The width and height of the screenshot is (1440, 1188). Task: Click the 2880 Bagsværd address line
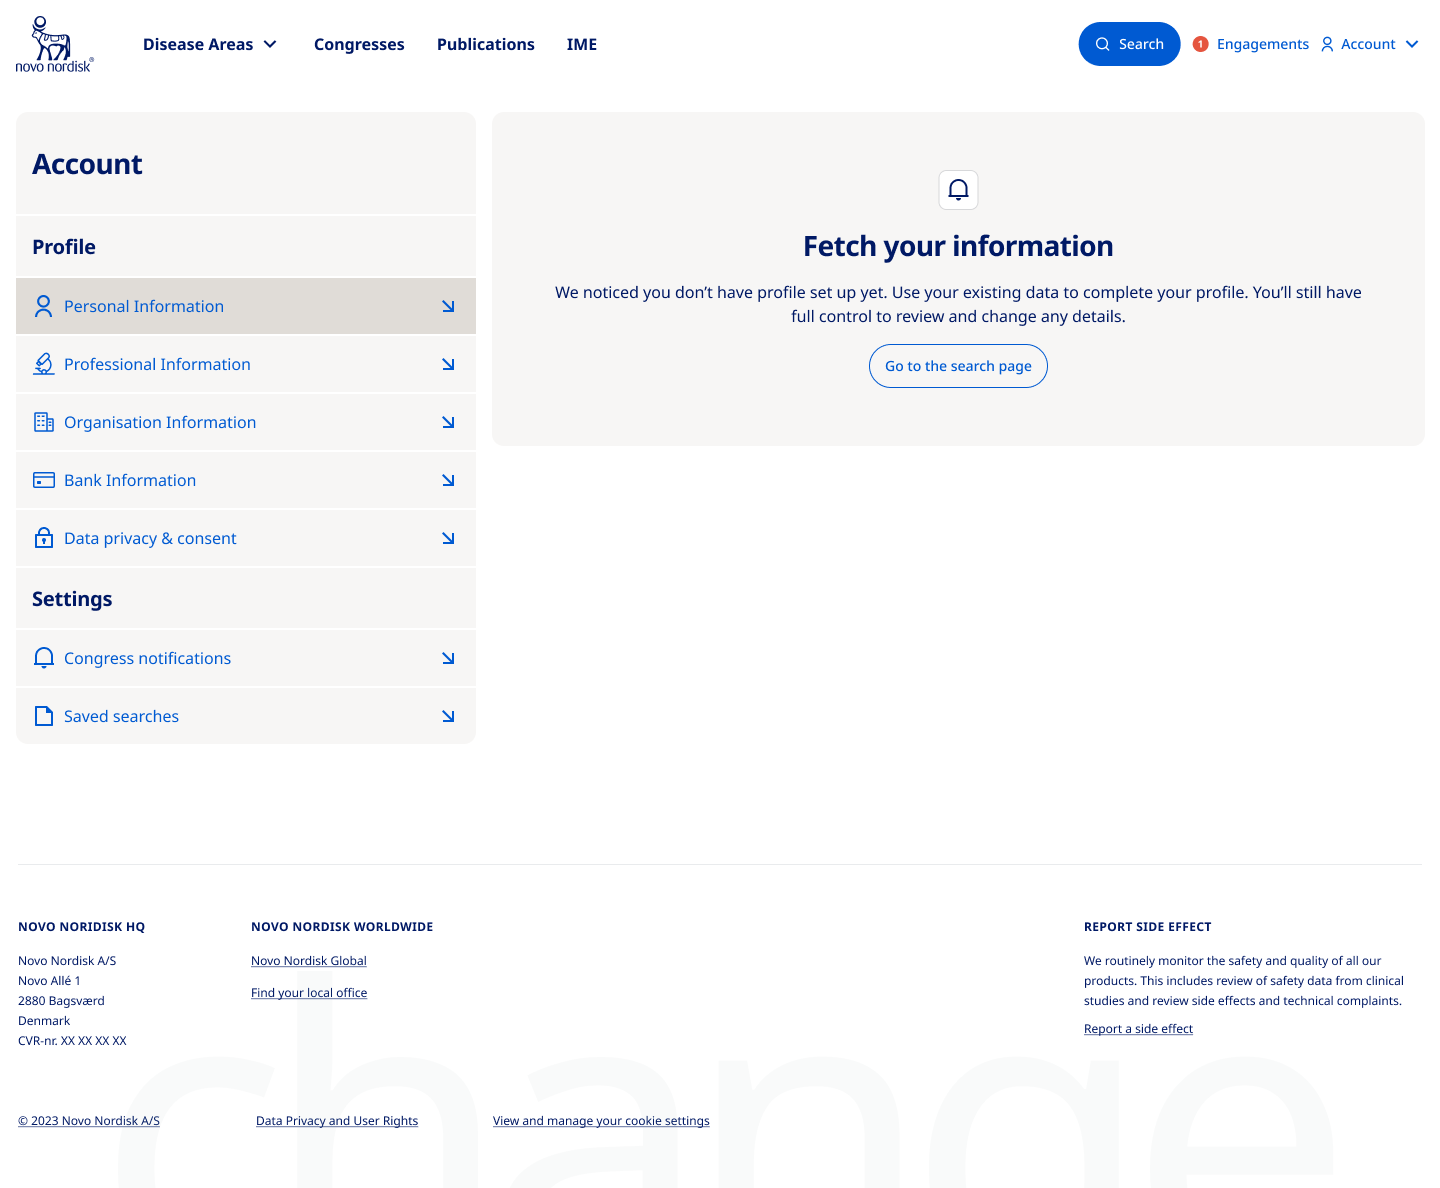point(61,1001)
